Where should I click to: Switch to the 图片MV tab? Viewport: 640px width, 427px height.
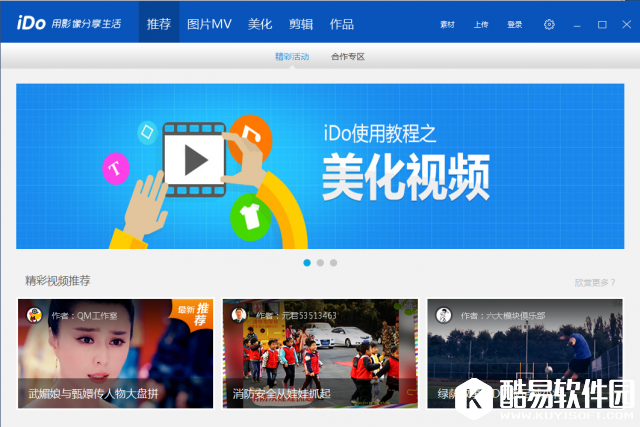tap(209, 24)
